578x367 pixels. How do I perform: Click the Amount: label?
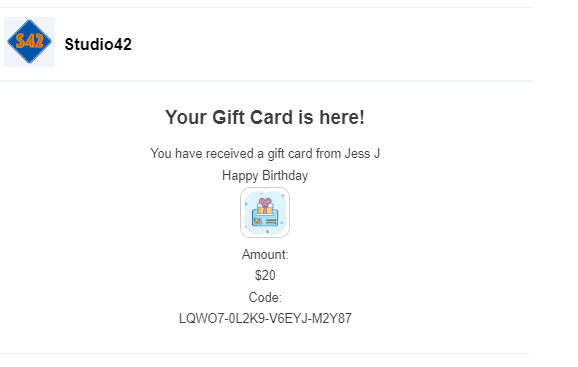pyautogui.click(x=265, y=254)
